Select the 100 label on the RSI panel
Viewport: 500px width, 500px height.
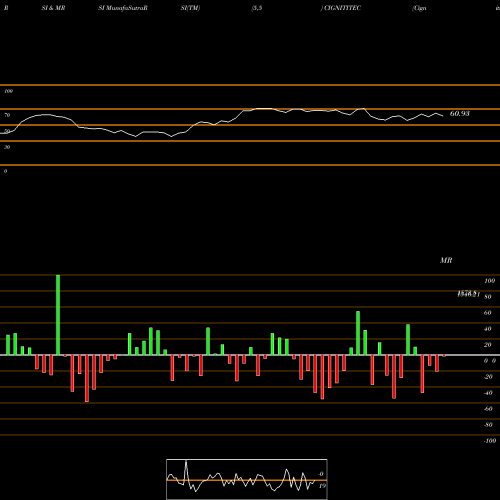(8, 91)
